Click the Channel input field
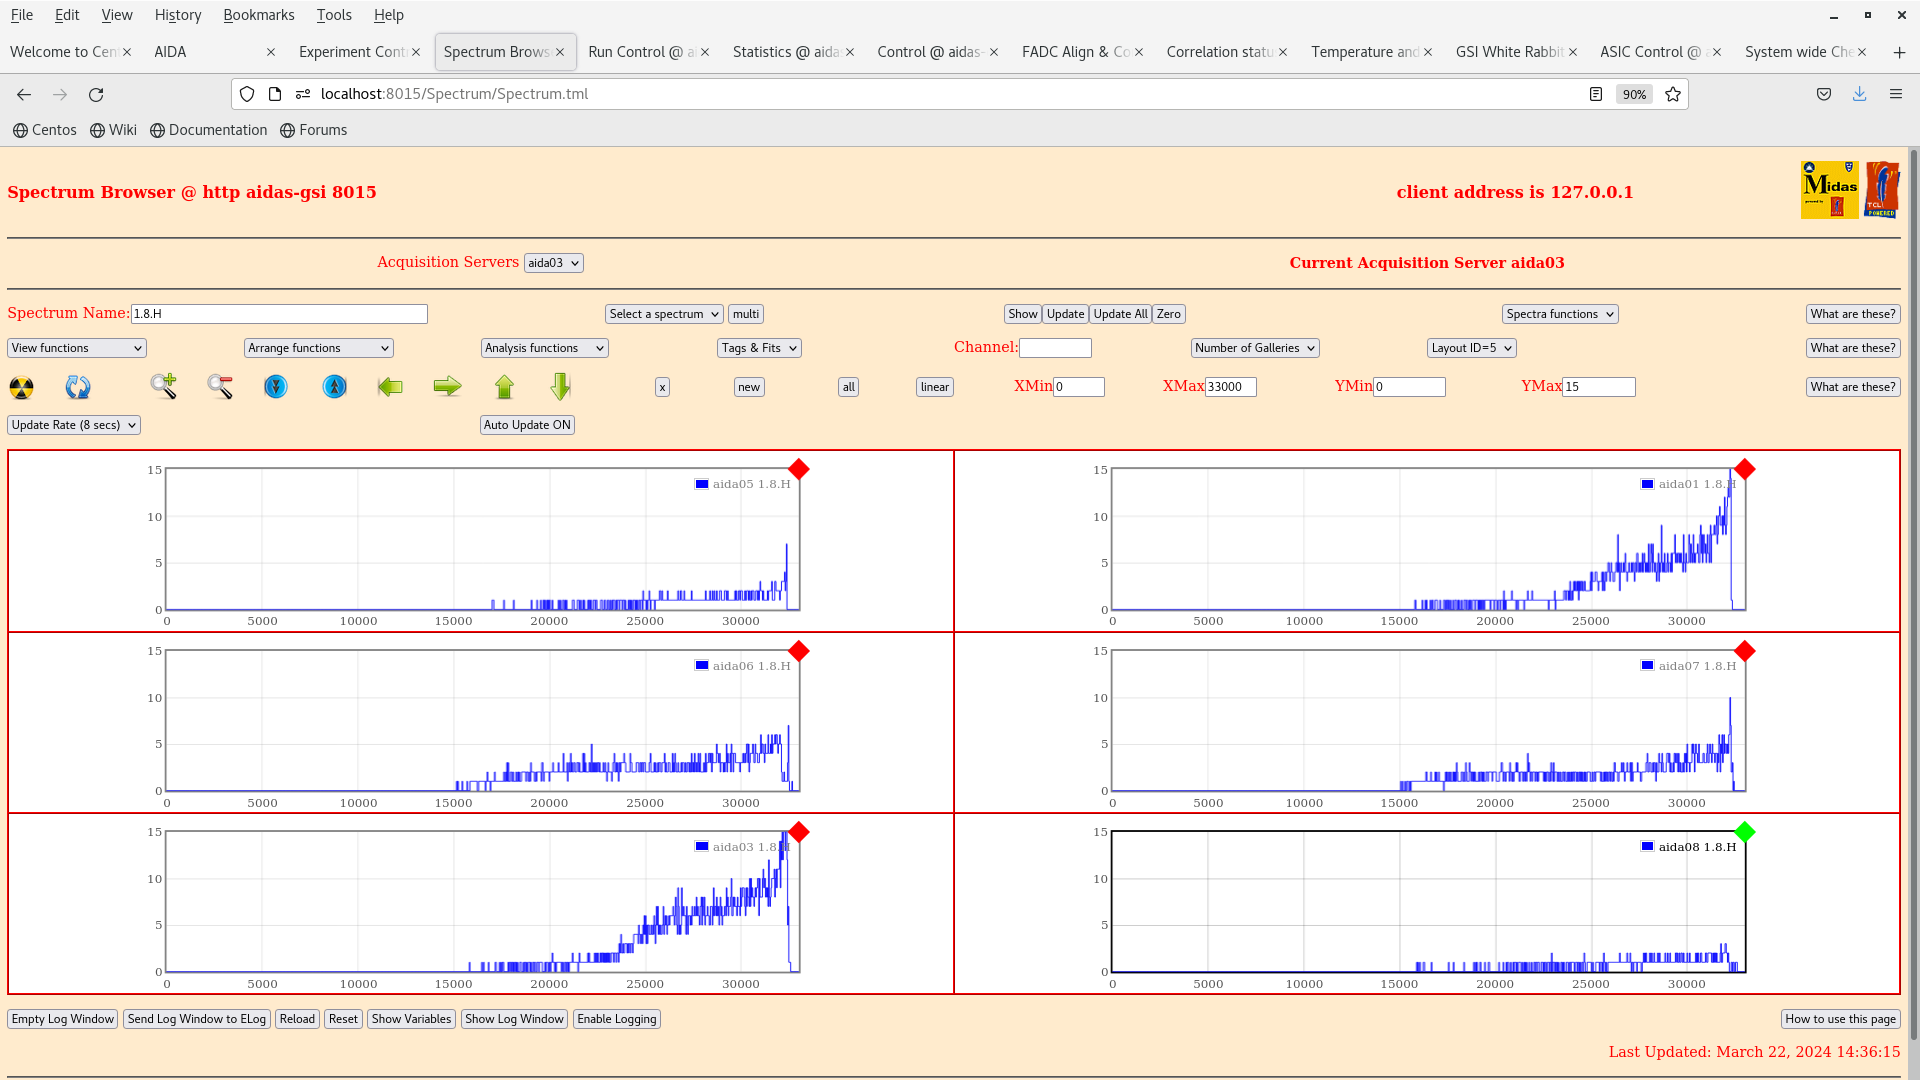1920x1080 pixels. pyautogui.click(x=1055, y=348)
